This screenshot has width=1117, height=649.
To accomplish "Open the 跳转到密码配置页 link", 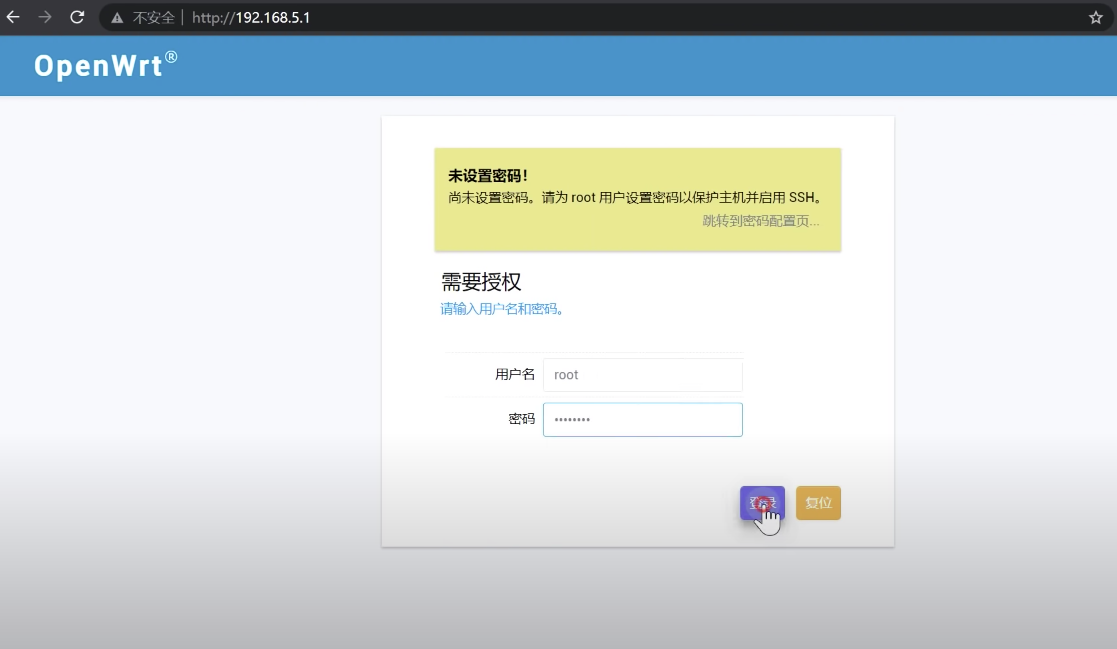I will (x=760, y=221).
